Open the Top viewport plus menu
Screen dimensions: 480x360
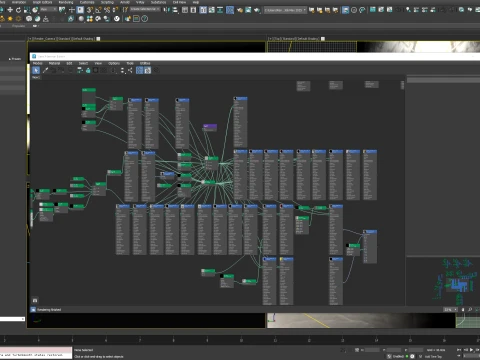[270, 39]
